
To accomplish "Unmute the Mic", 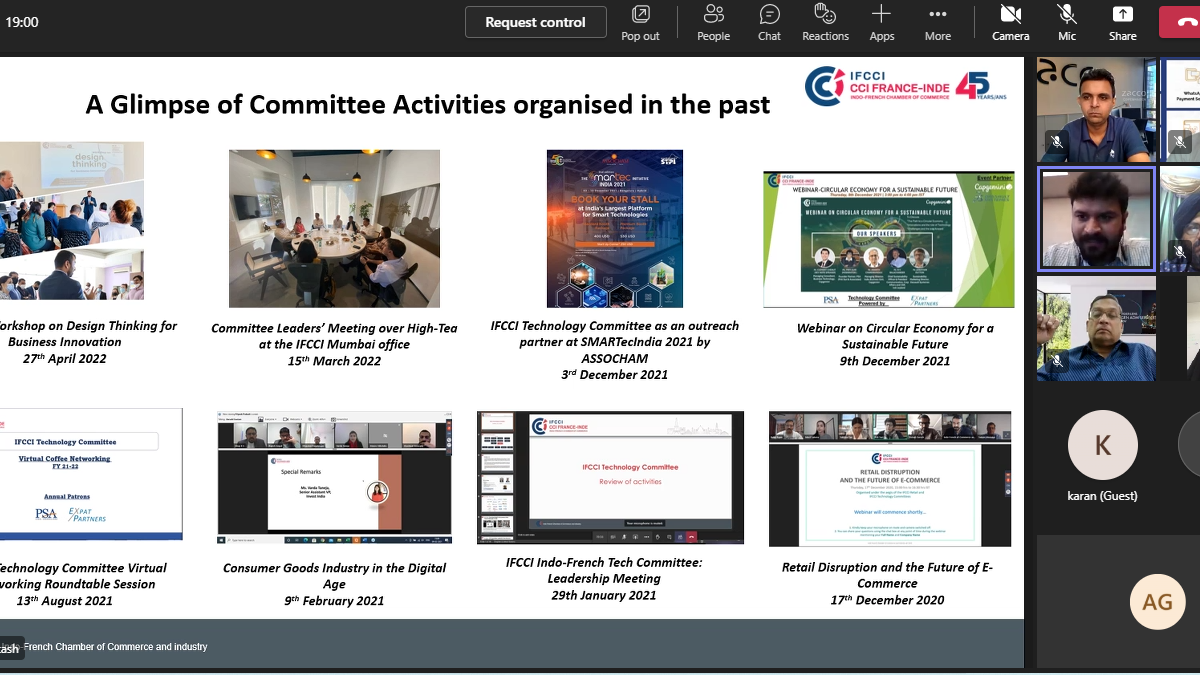I will 1067,23.
